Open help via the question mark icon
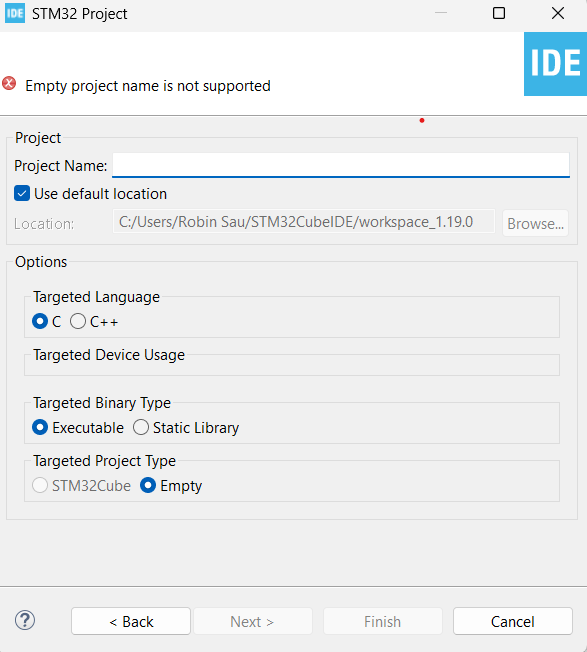587x652 pixels. [x=25, y=621]
